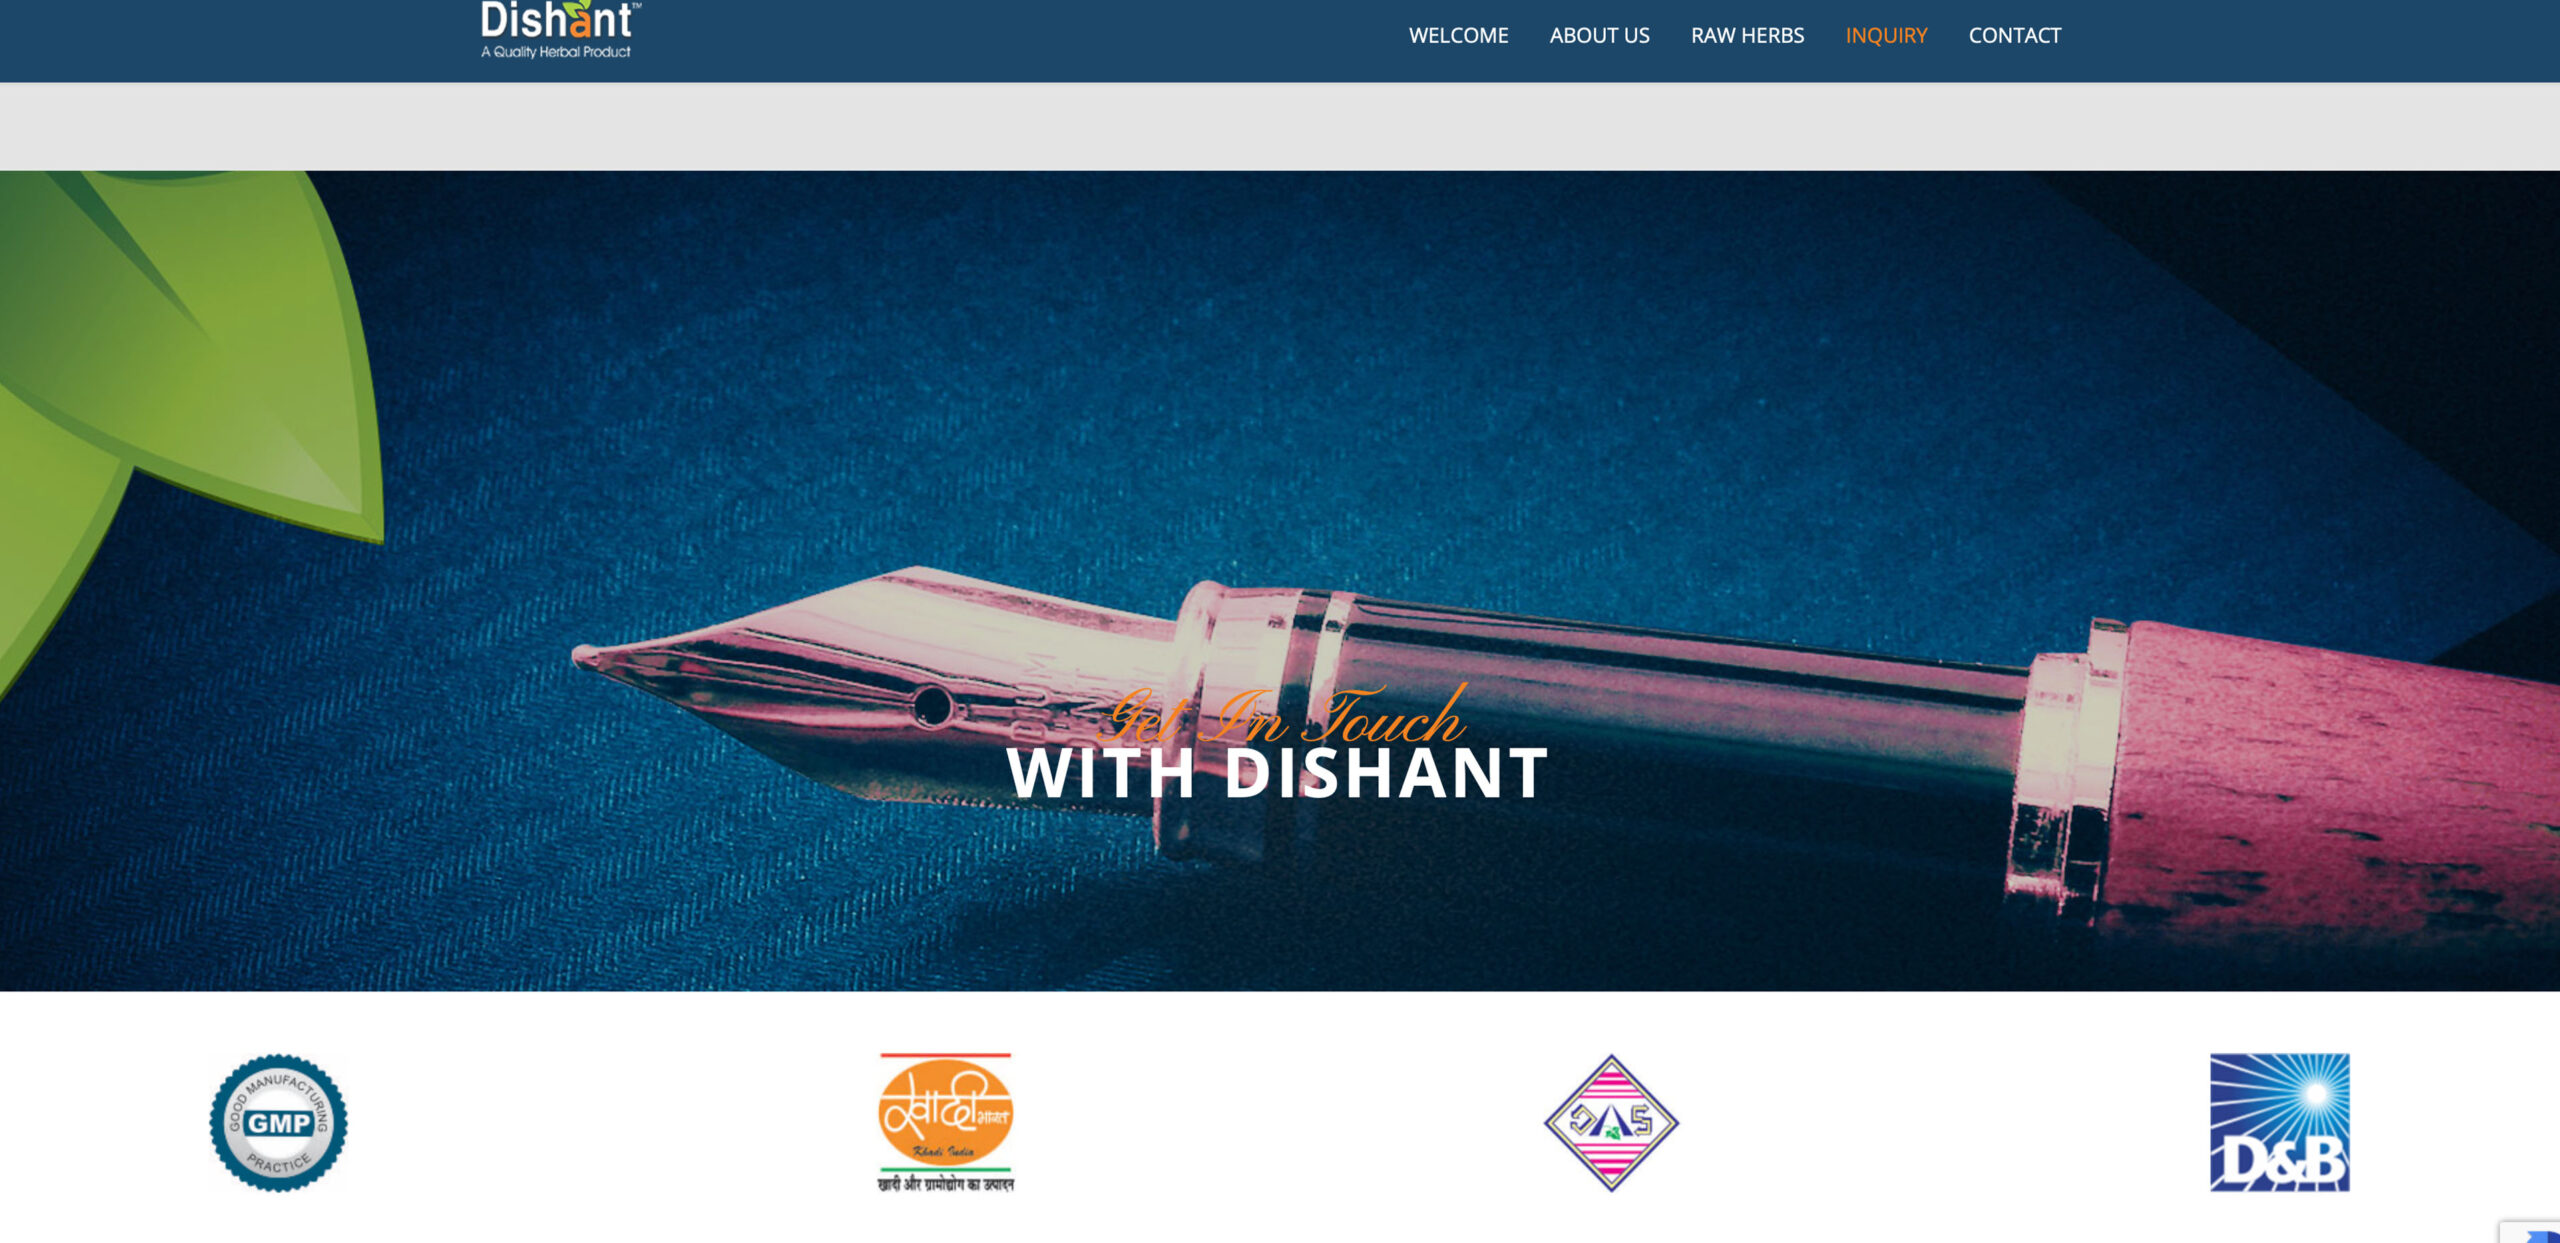Click the gray band below the header

click(x=1280, y=126)
